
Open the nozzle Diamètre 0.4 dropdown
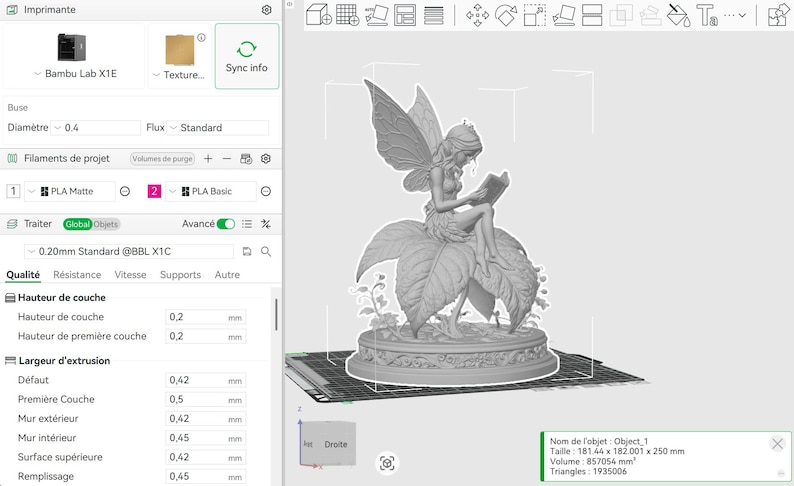pos(96,128)
